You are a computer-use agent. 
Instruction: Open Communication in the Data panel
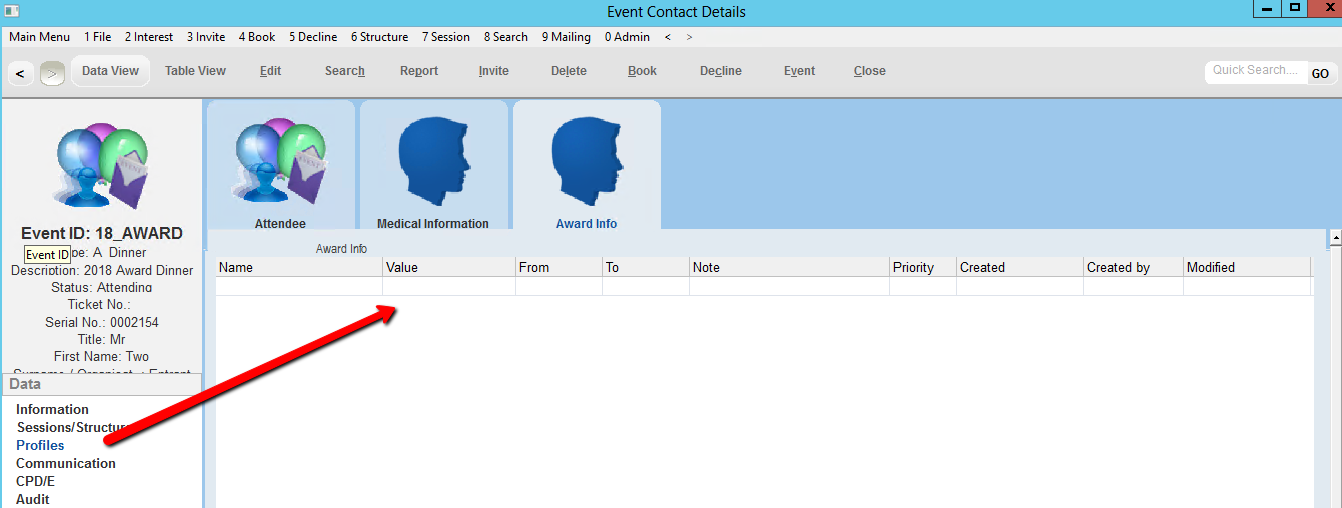click(x=66, y=463)
